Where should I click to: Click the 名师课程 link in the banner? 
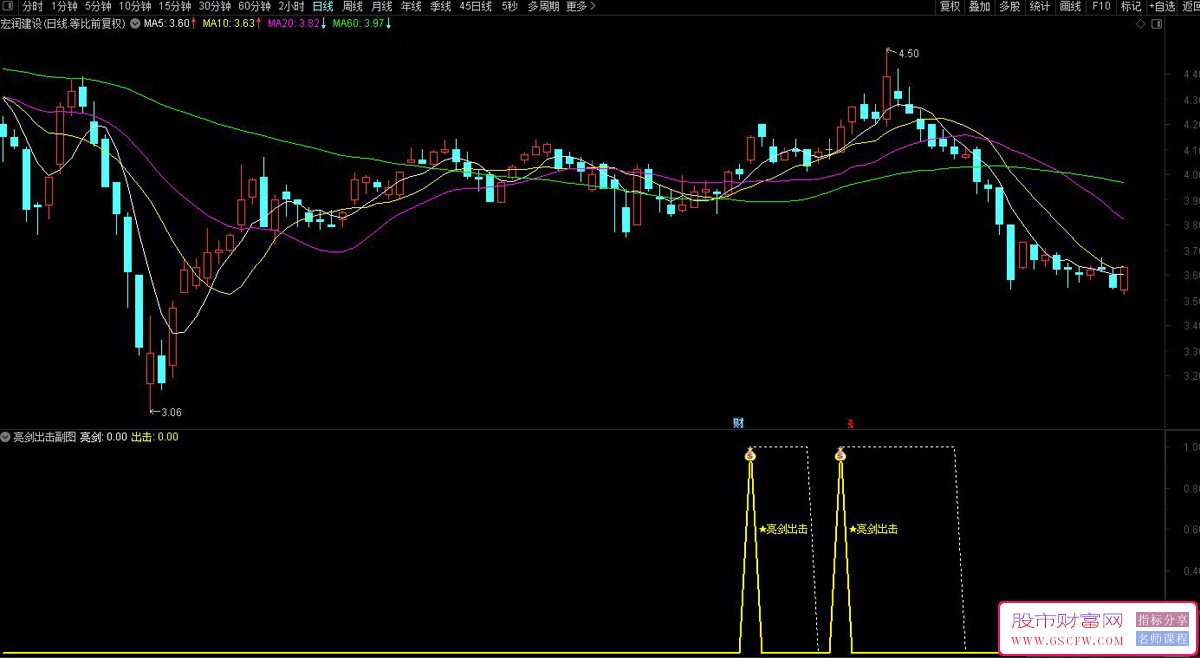[1162, 639]
